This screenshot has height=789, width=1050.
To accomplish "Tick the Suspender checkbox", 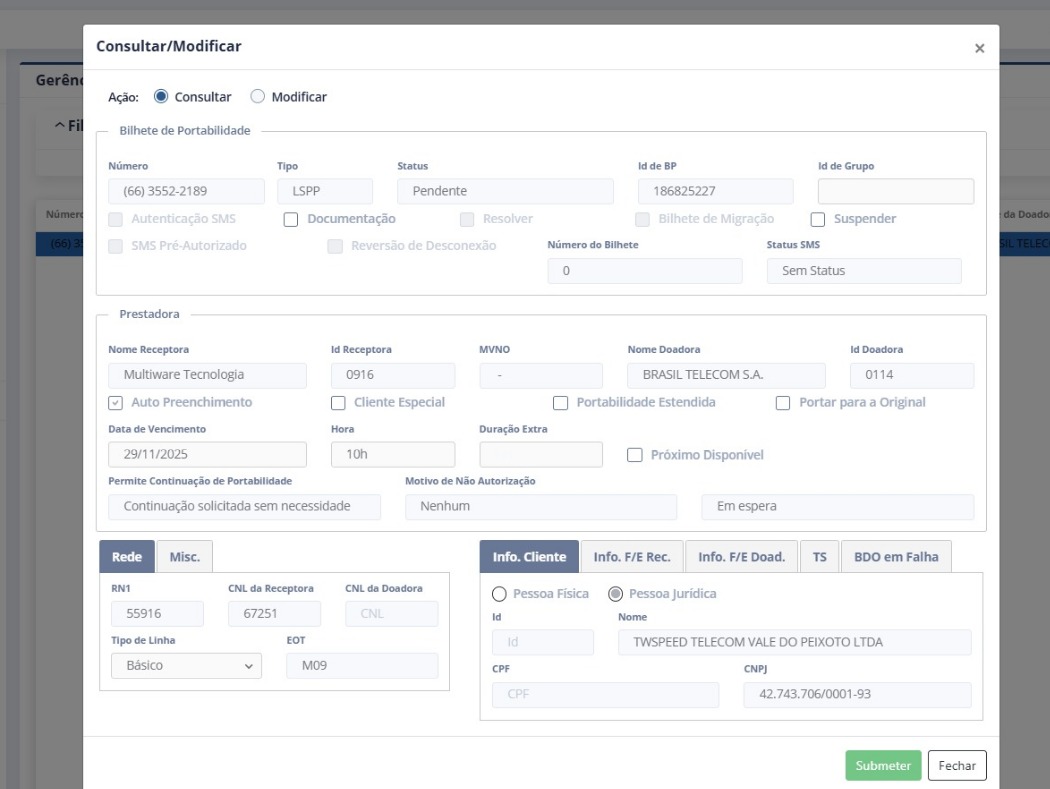I will 817,219.
